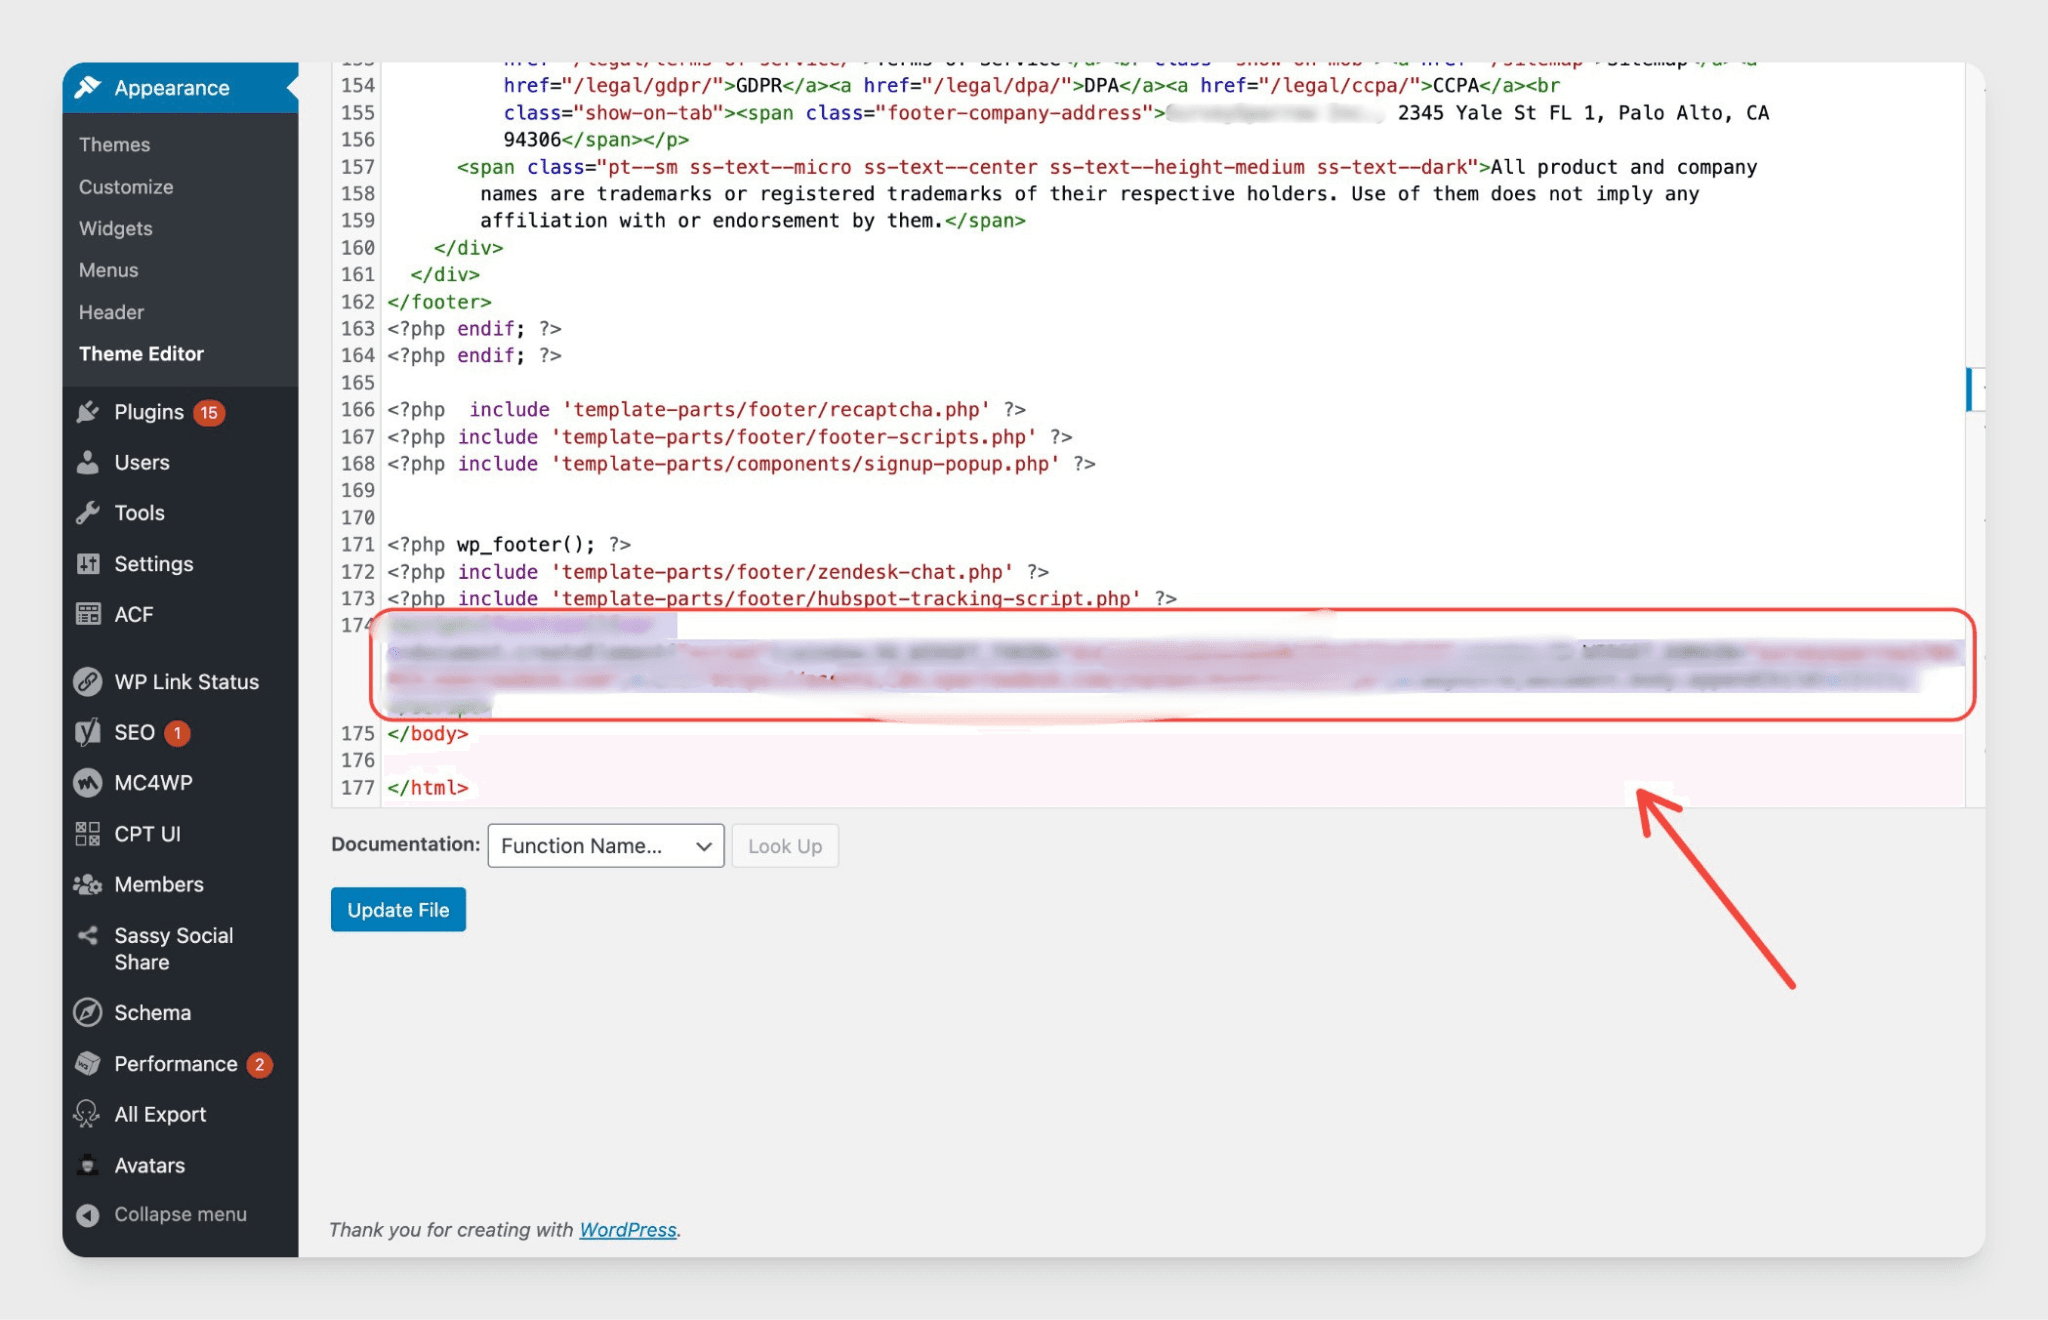2048x1320 pixels.
Task: Open Themes submenu item
Action: (x=114, y=145)
